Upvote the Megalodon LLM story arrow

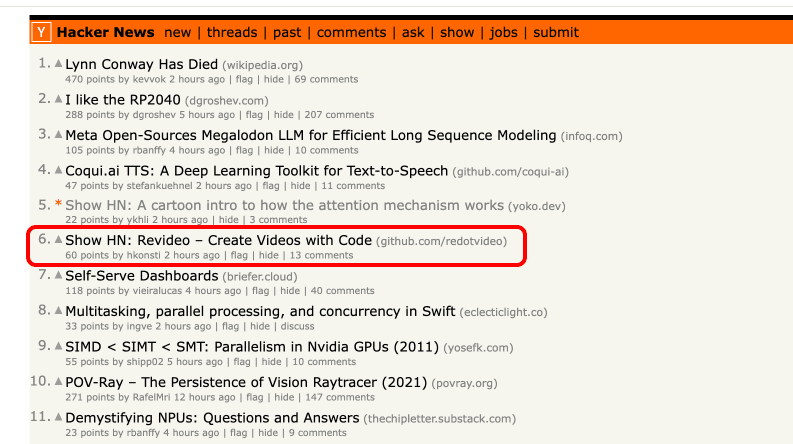[59, 134]
